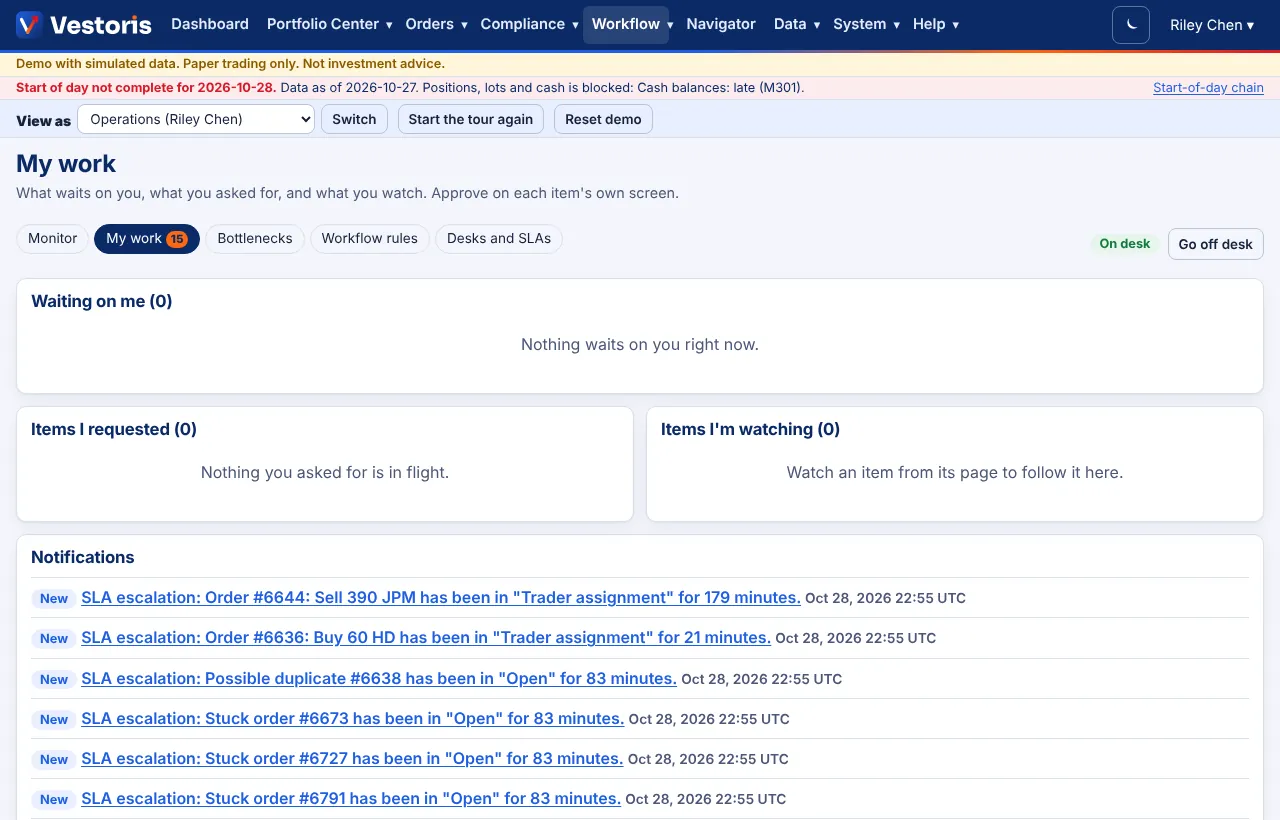Click the Vestoris logo icon
Screen dimensions: 1280x820
coord(29,24)
